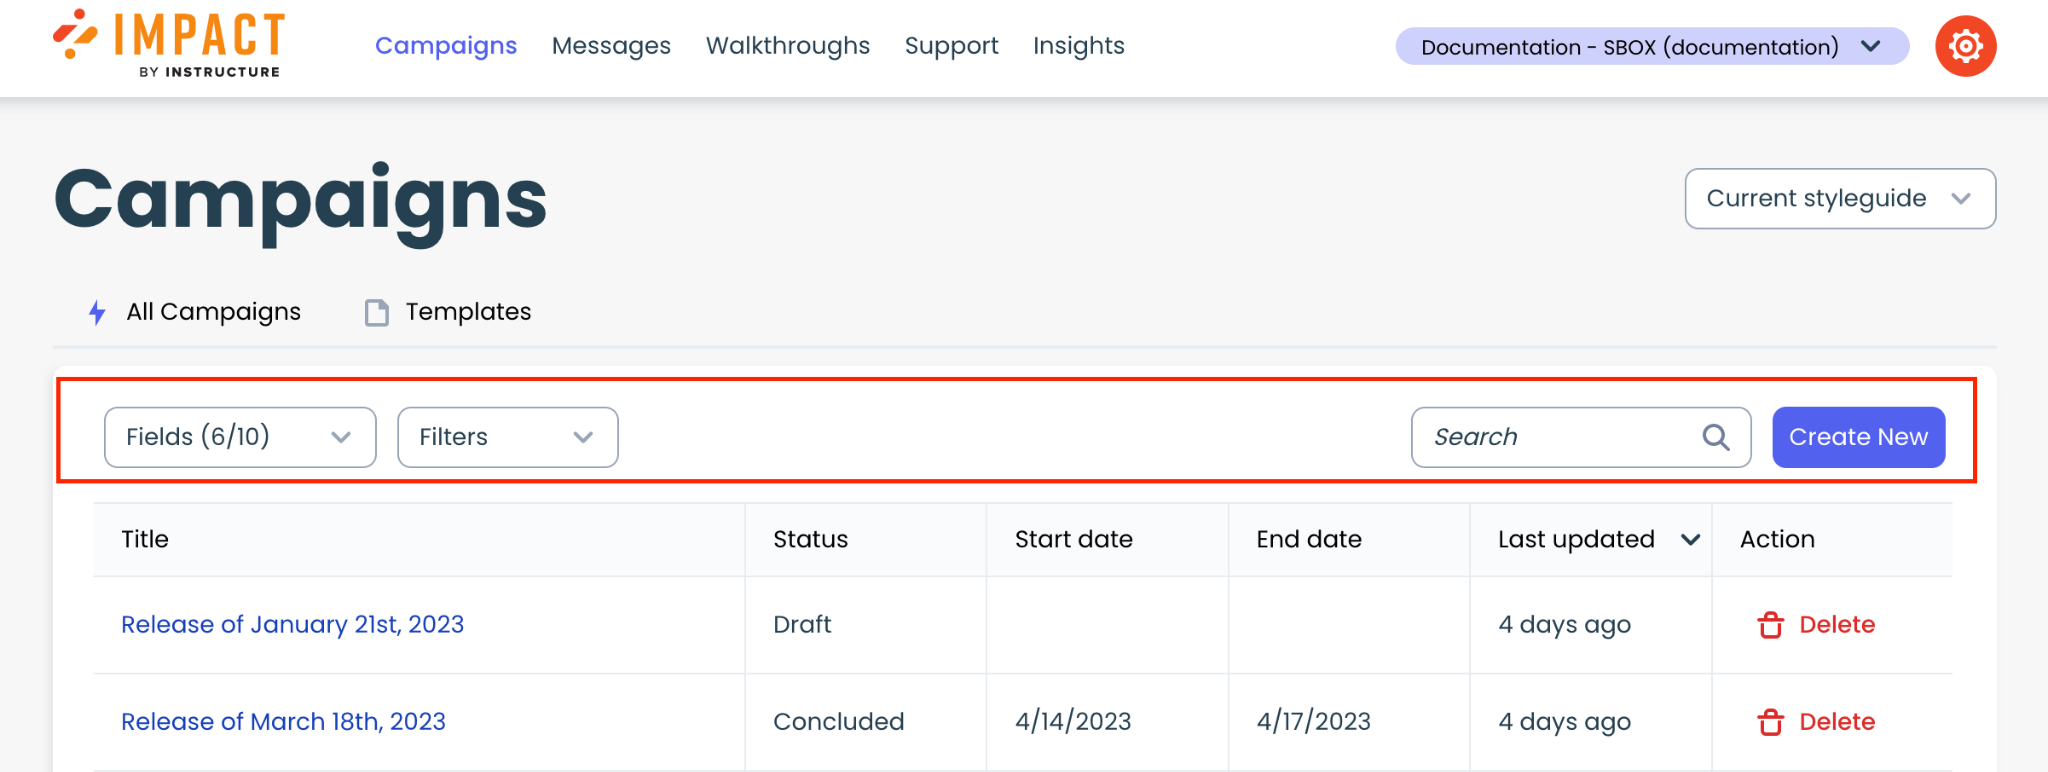Click trash icon for March 18th release
The image size is (2048, 772).
click(x=1770, y=722)
